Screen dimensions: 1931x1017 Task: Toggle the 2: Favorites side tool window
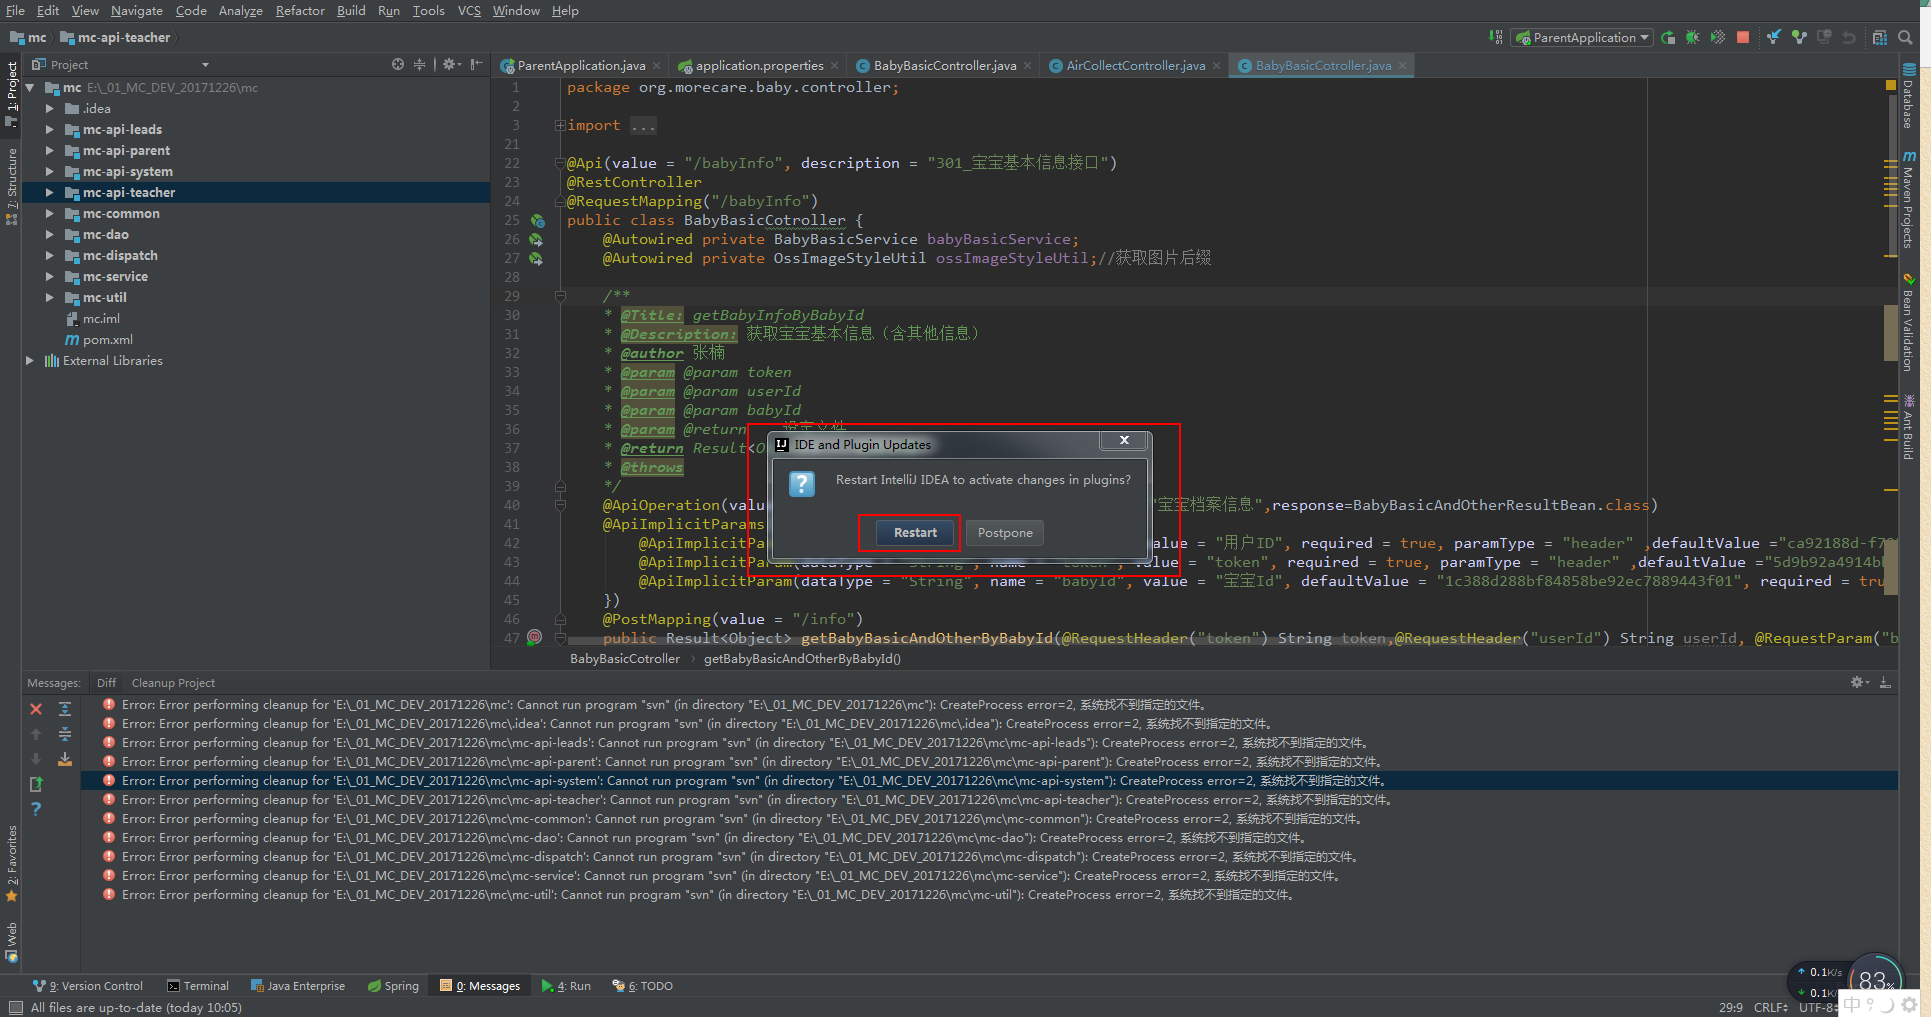pos(11,862)
